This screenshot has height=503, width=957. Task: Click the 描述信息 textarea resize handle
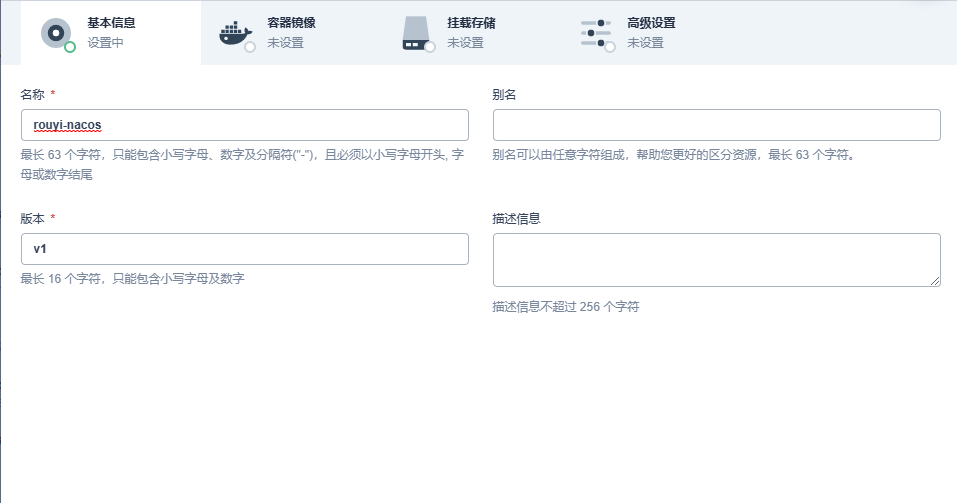point(936,283)
